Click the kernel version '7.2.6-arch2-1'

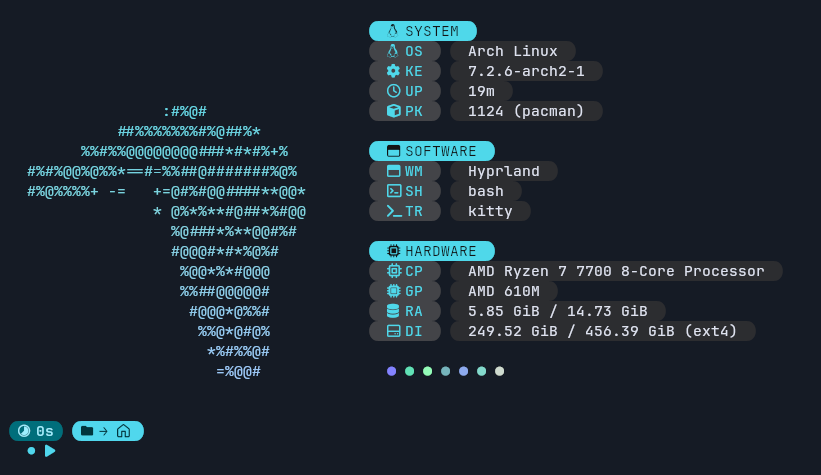click(x=526, y=71)
